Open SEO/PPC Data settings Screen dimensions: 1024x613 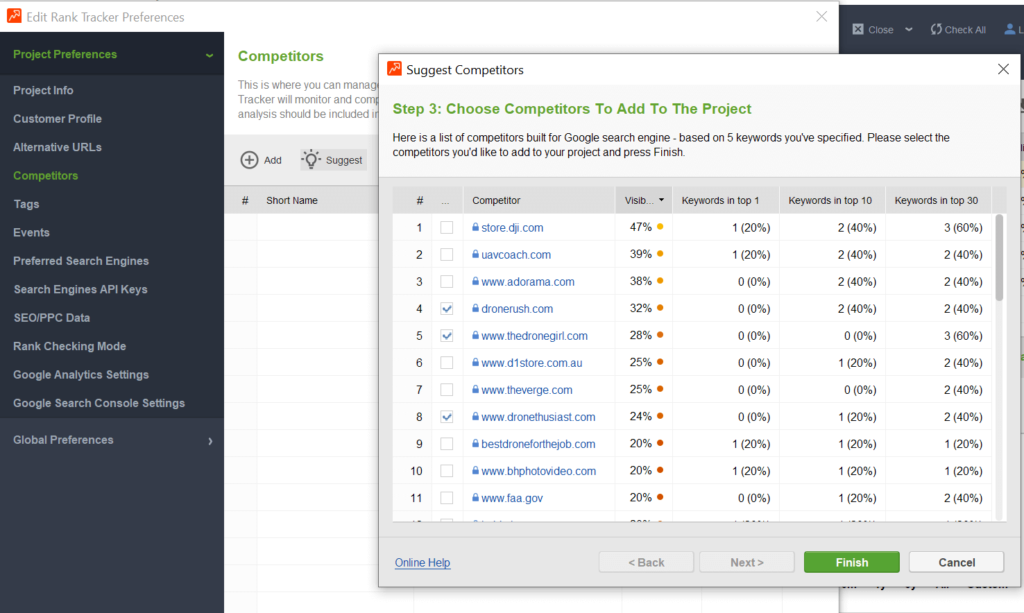[52, 318]
